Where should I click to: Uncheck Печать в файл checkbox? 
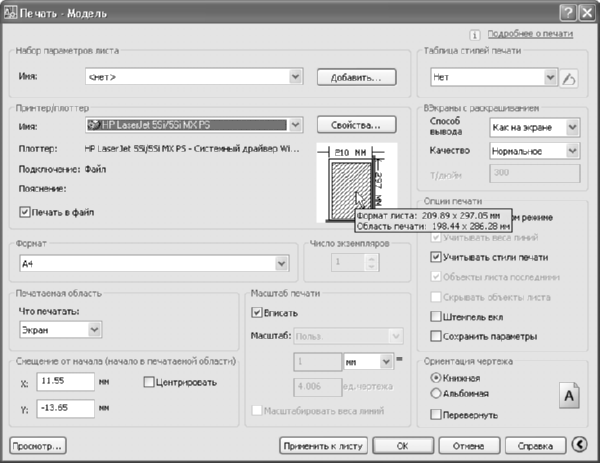25,212
